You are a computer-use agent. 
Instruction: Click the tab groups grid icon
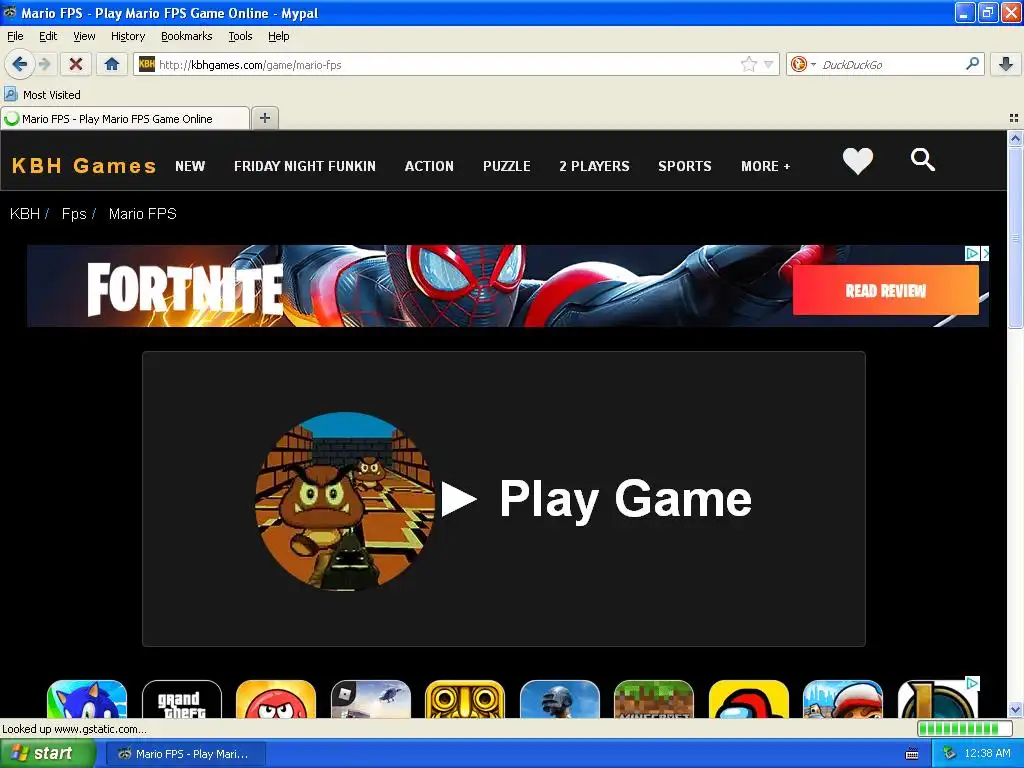(x=1014, y=118)
